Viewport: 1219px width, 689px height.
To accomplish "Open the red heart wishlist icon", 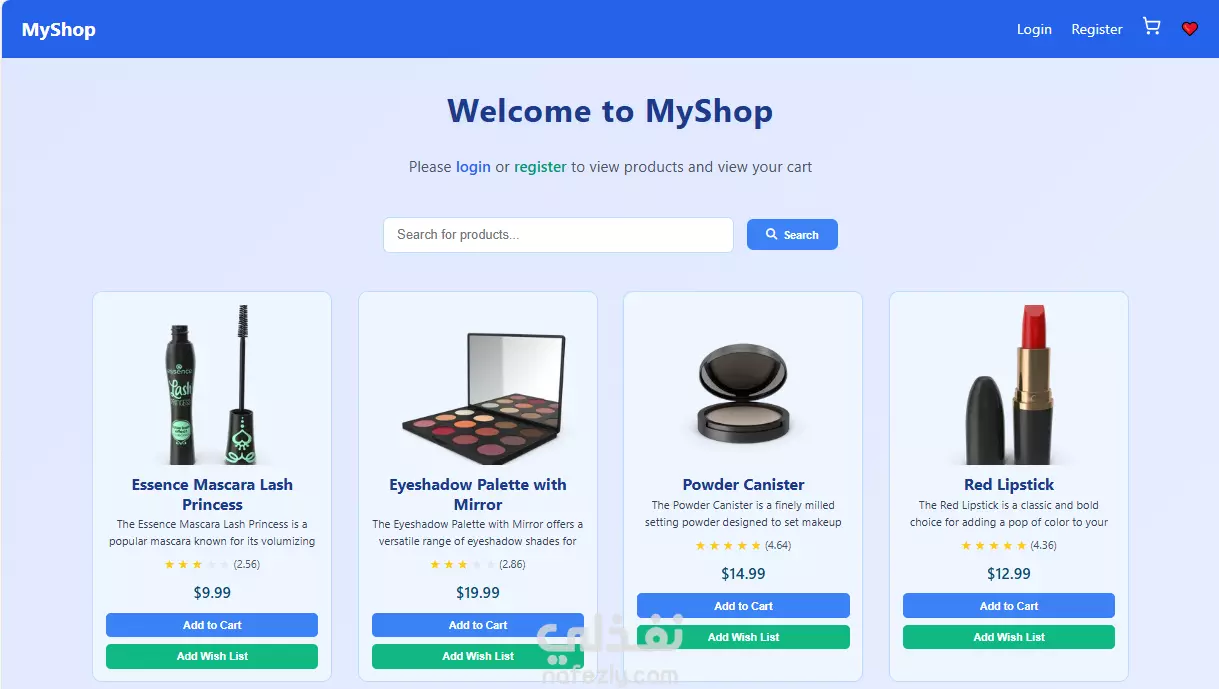I will point(1189,29).
